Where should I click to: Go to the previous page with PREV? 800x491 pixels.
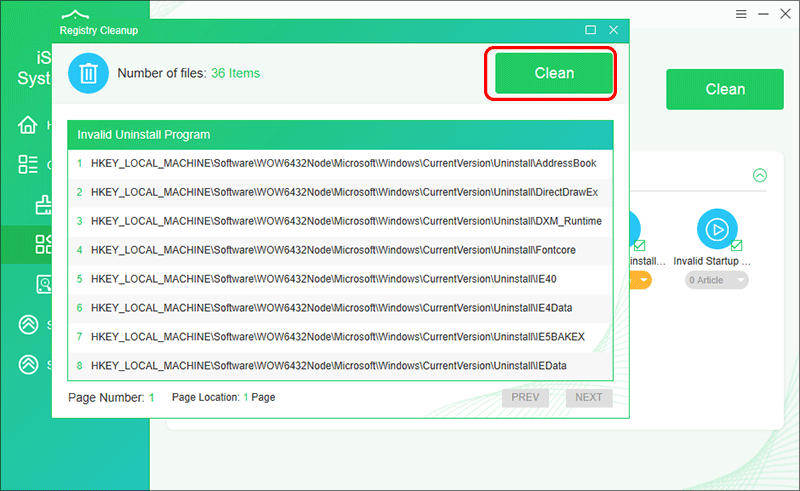pos(525,397)
